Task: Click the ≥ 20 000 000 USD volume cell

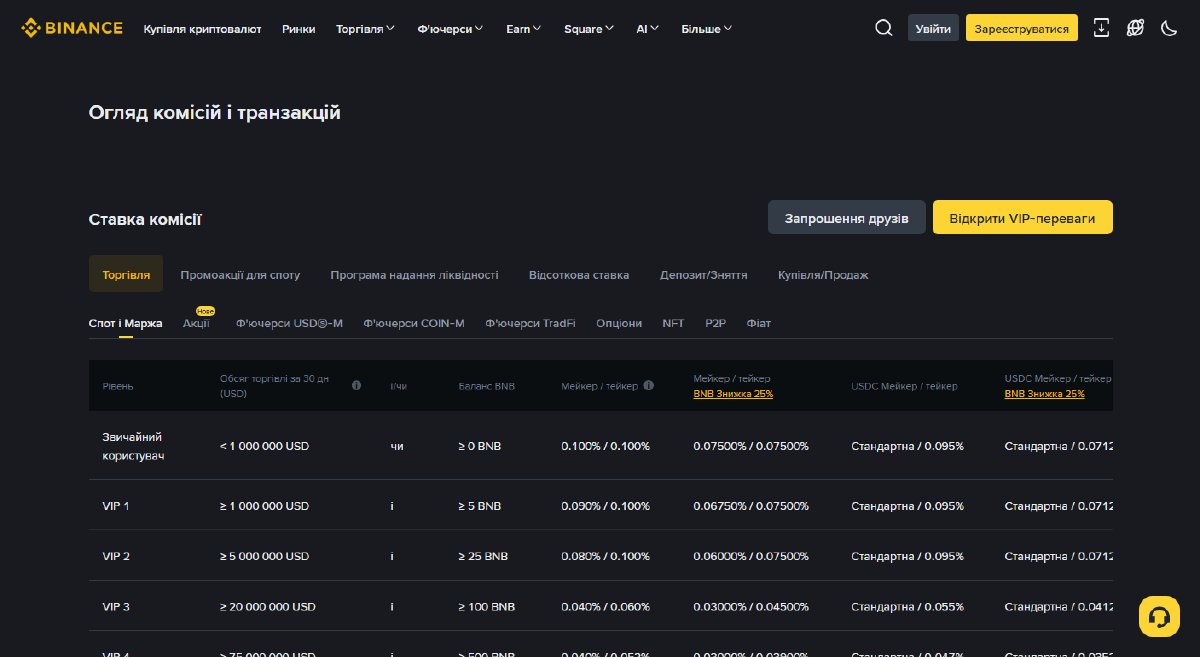Action: (x=268, y=606)
